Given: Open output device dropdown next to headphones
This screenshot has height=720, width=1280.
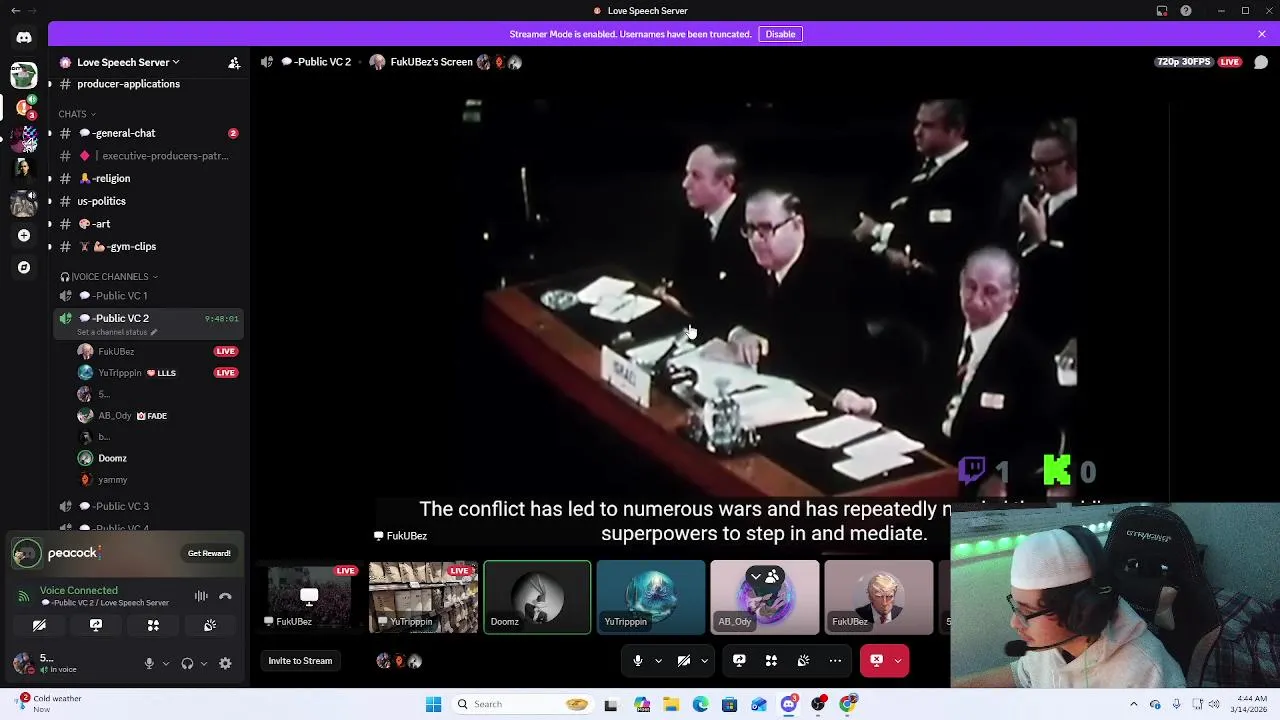Looking at the screenshot, I should click(204, 663).
